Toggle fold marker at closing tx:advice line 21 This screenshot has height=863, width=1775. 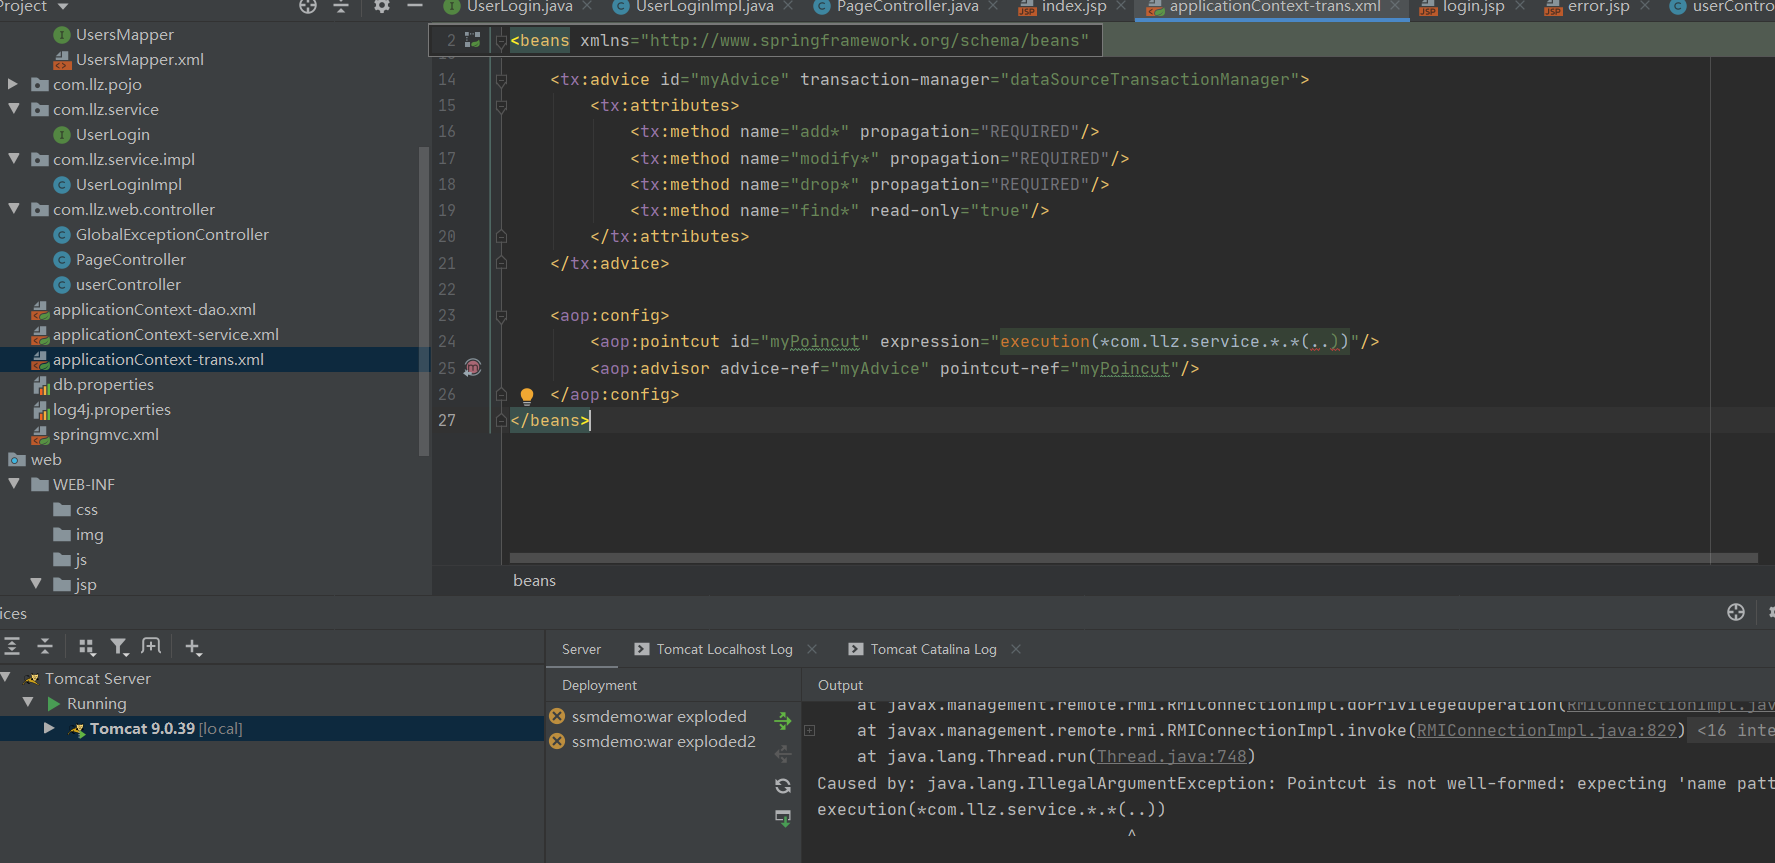pos(502,263)
